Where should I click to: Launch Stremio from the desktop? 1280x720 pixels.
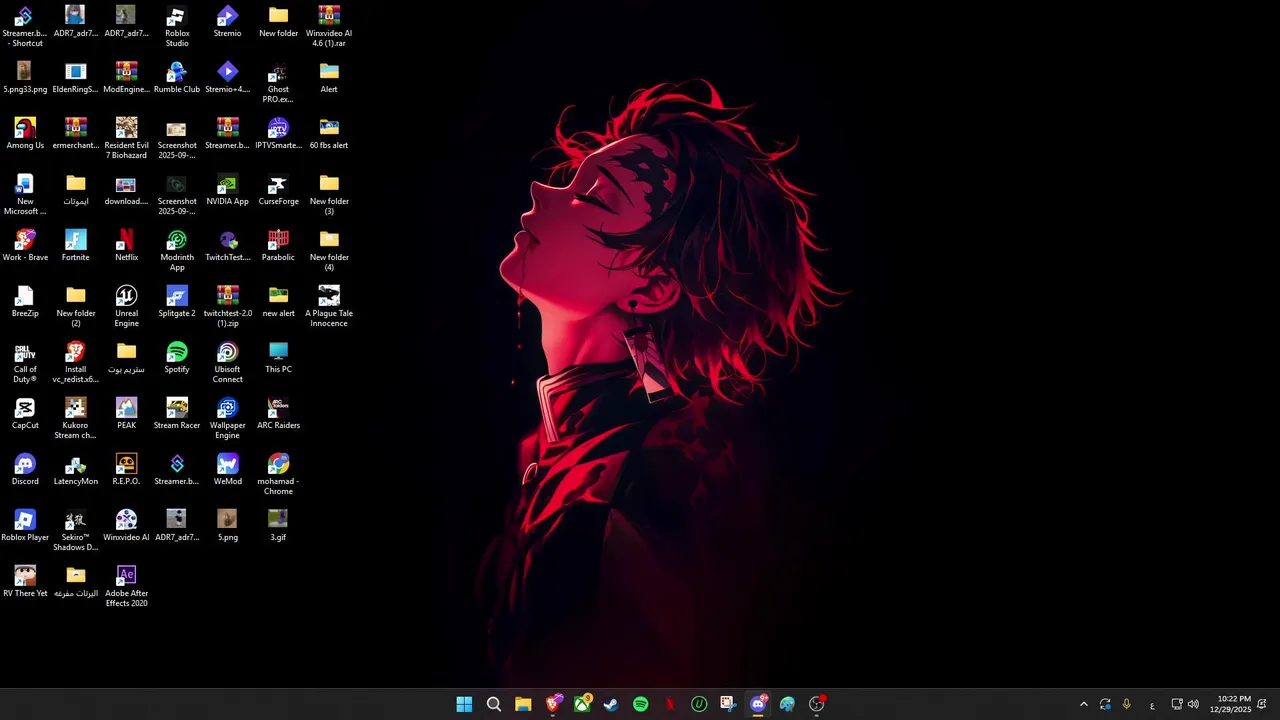(227, 22)
